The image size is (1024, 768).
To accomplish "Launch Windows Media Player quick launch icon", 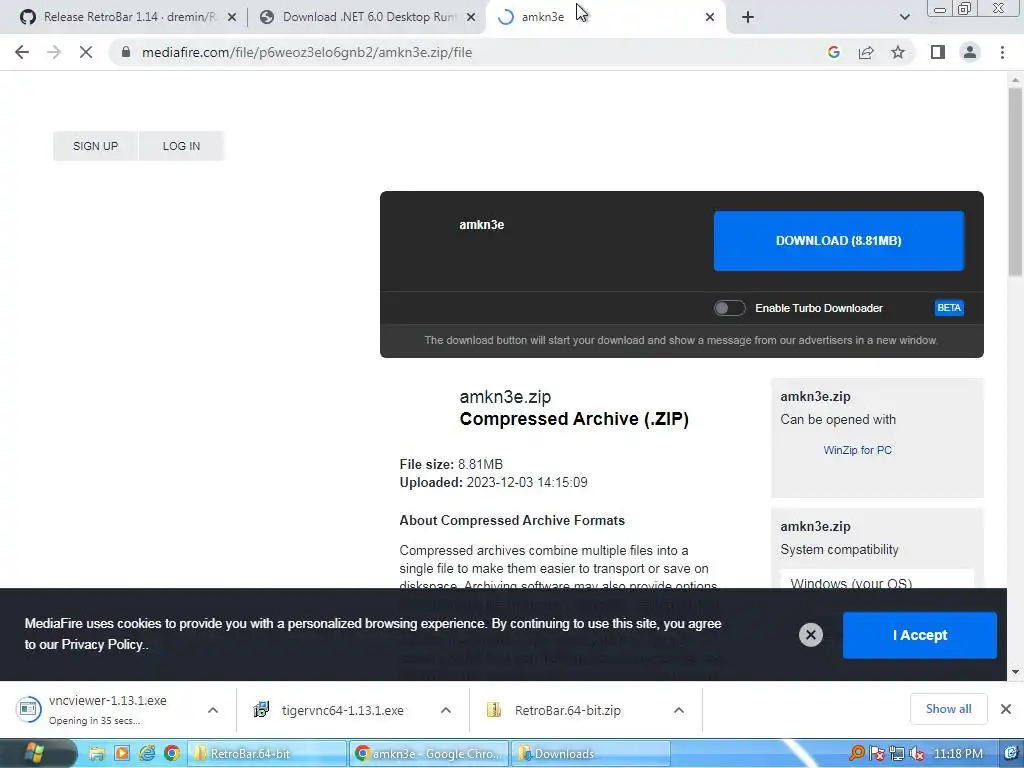I will (x=121, y=754).
